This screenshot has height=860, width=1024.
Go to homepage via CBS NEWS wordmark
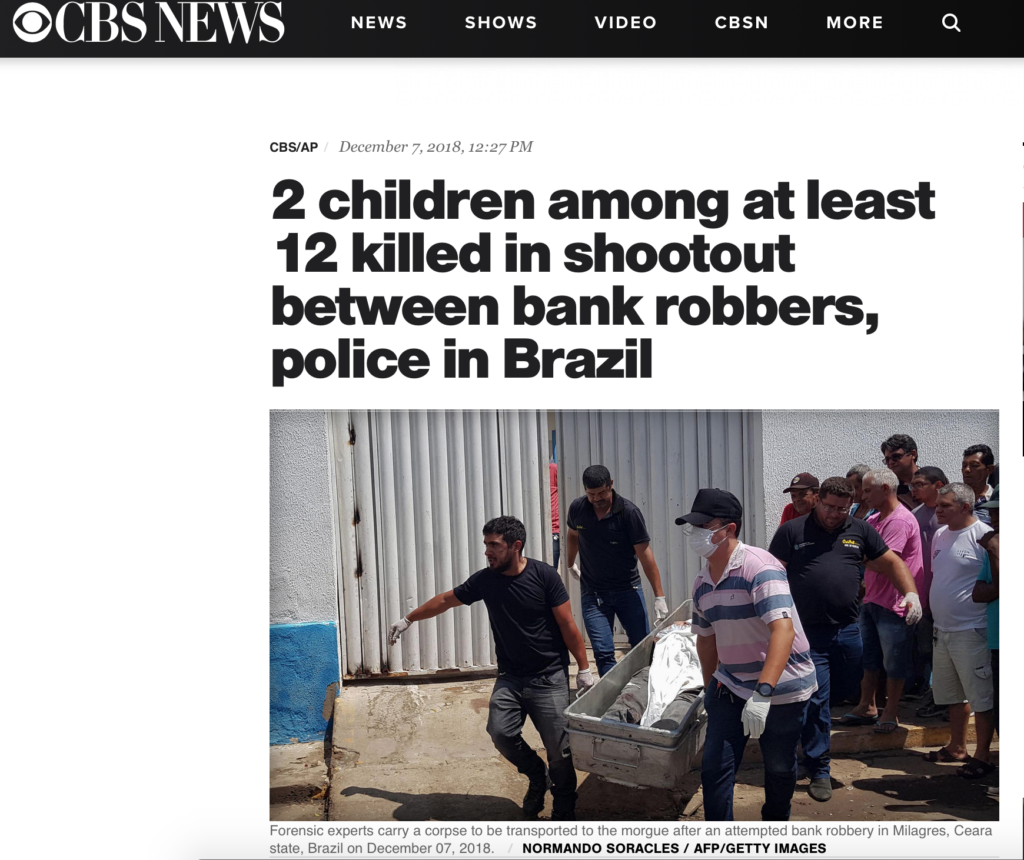169,22
